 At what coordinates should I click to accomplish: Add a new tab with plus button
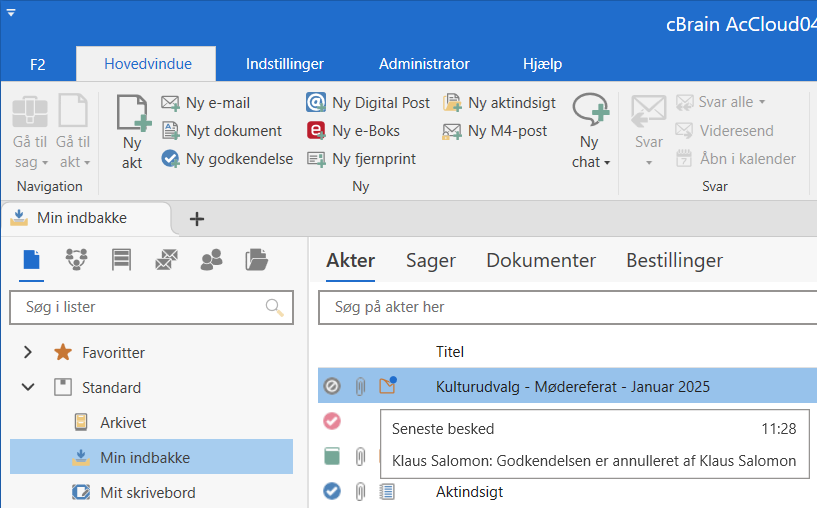point(197,218)
